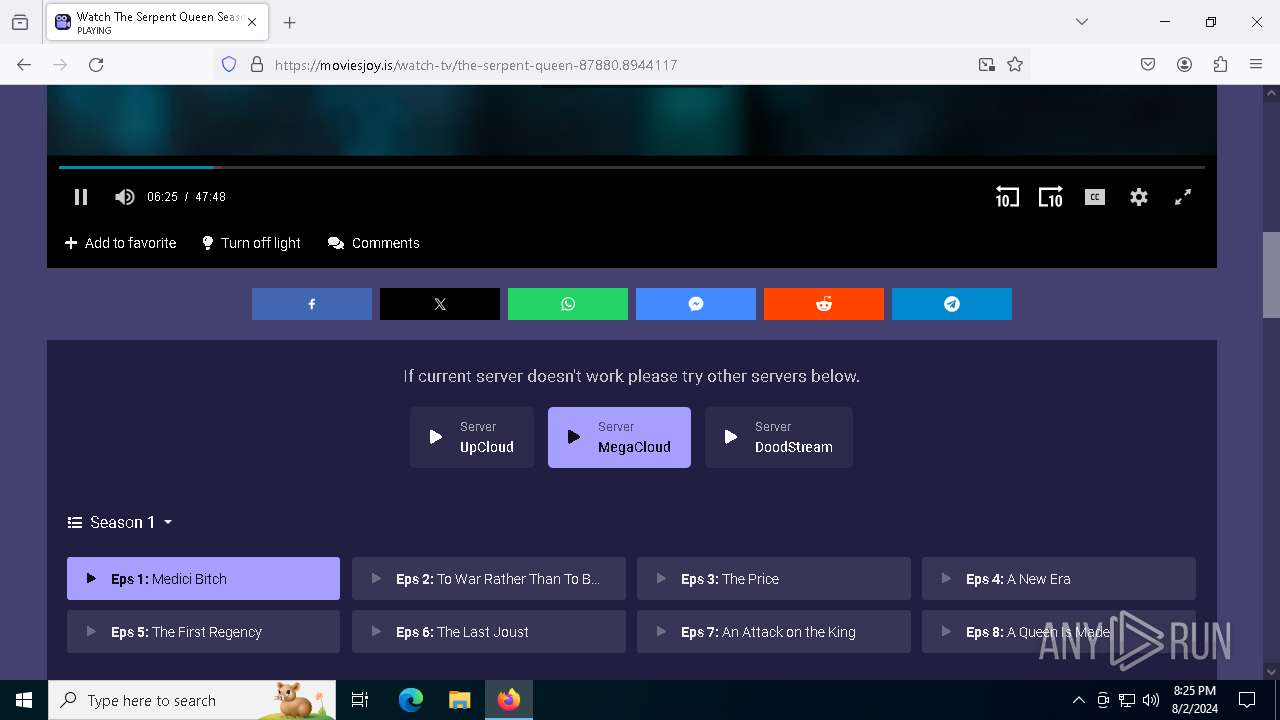Share on Facebook
Image resolution: width=1280 pixels, height=720 pixels.
pyautogui.click(x=312, y=304)
